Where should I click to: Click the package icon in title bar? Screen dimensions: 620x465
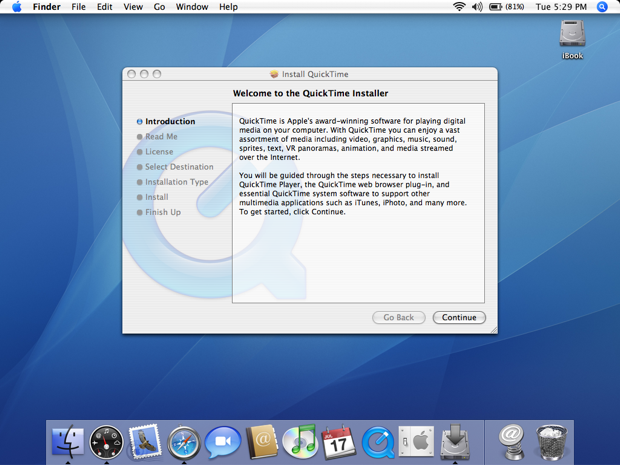pos(274,74)
